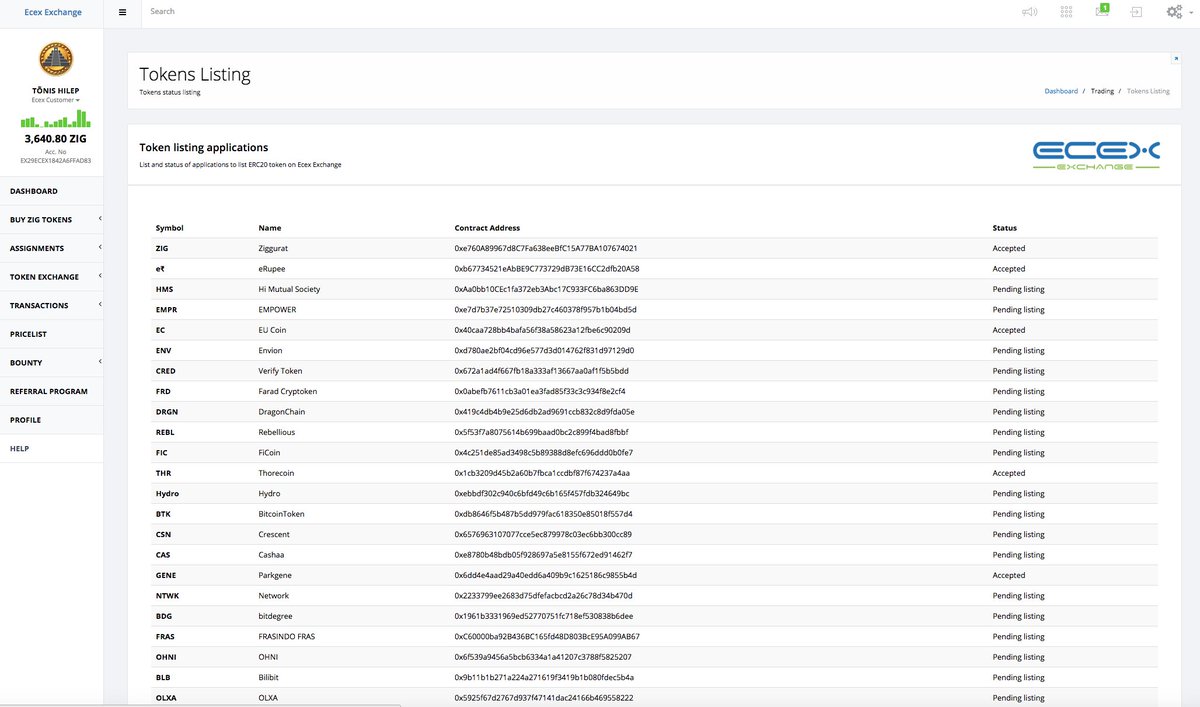This screenshot has width=1200, height=707.
Task: Click the Ecex Exchange brand link
Action: coord(53,12)
